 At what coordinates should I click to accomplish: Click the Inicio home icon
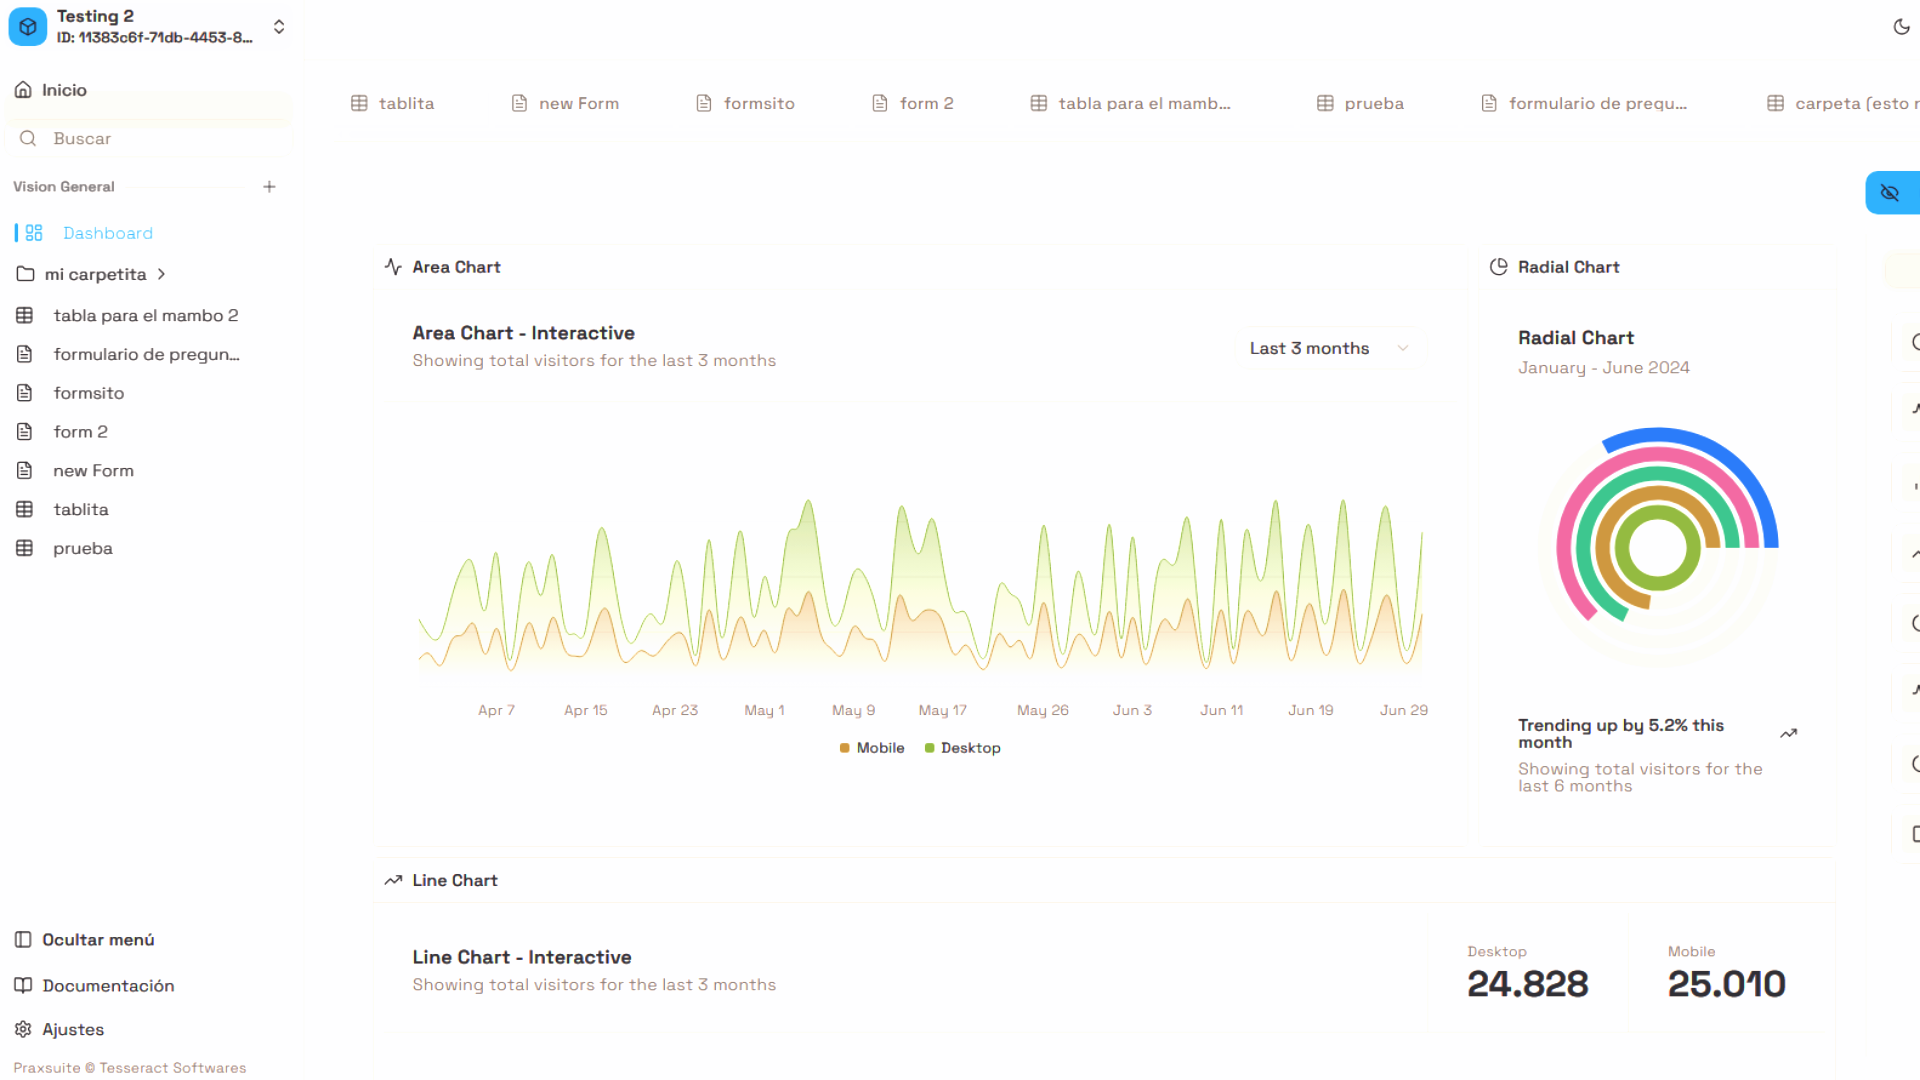[x=23, y=89]
